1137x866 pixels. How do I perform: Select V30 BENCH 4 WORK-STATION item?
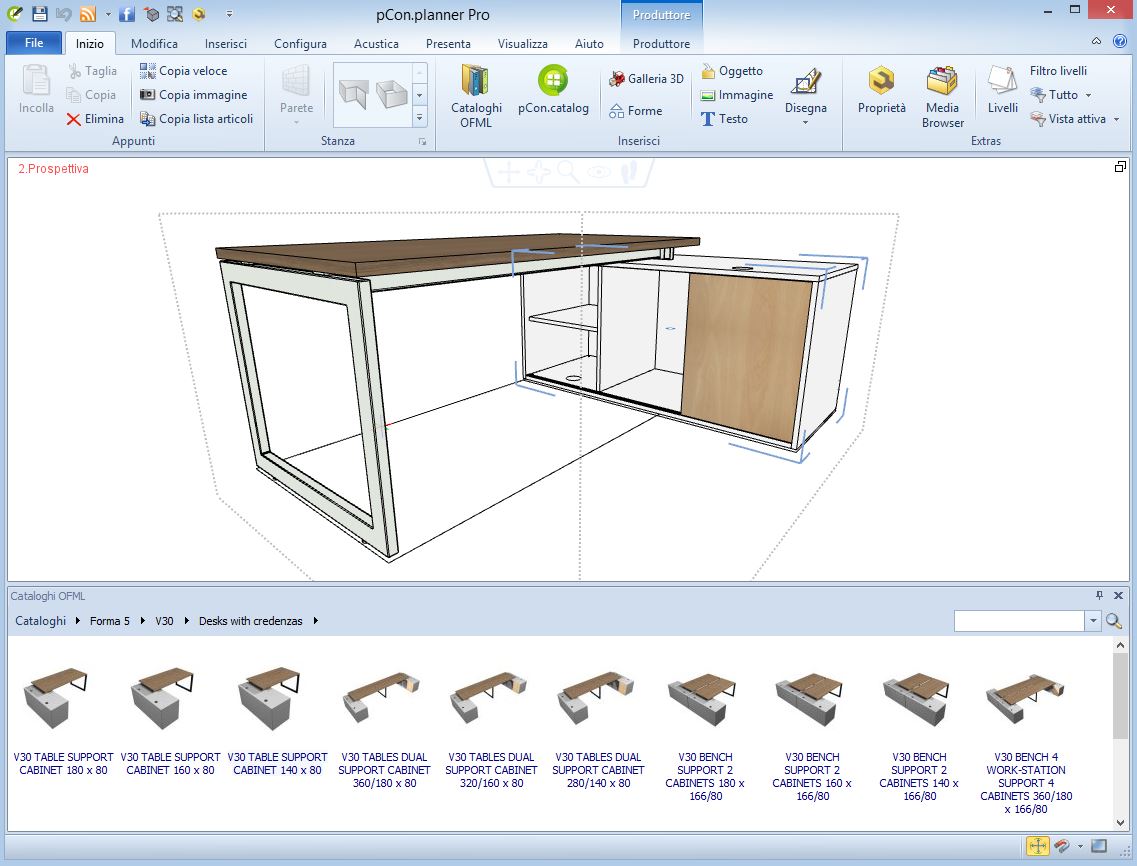click(x=1026, y=741)
